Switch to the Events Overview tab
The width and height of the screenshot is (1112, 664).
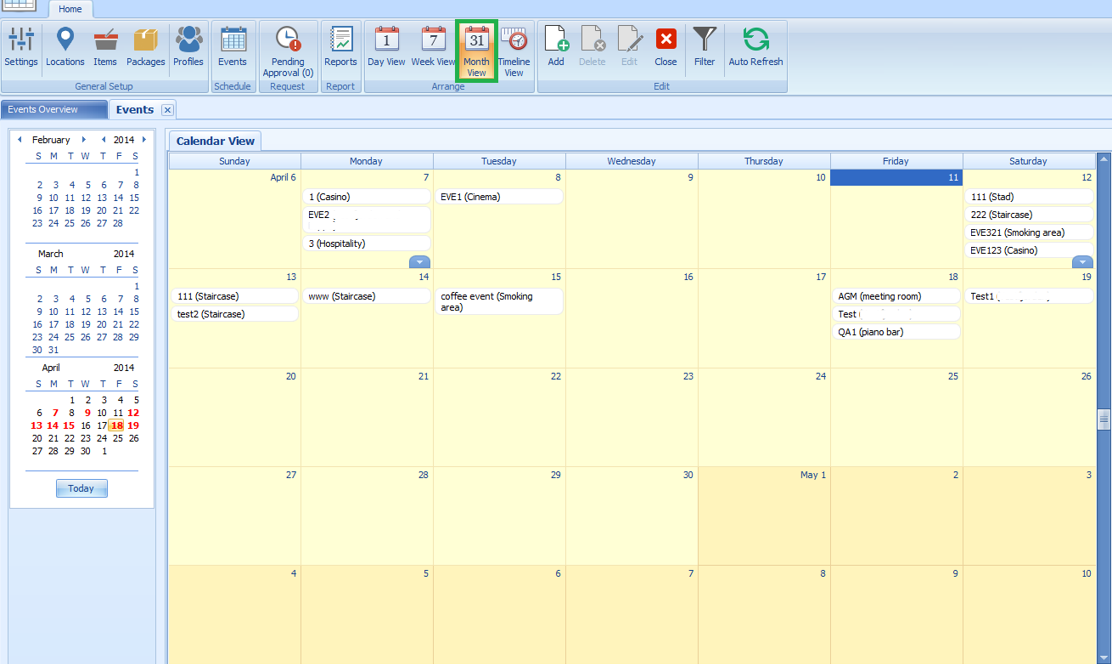pyautogui.click(x=55, y=109)
